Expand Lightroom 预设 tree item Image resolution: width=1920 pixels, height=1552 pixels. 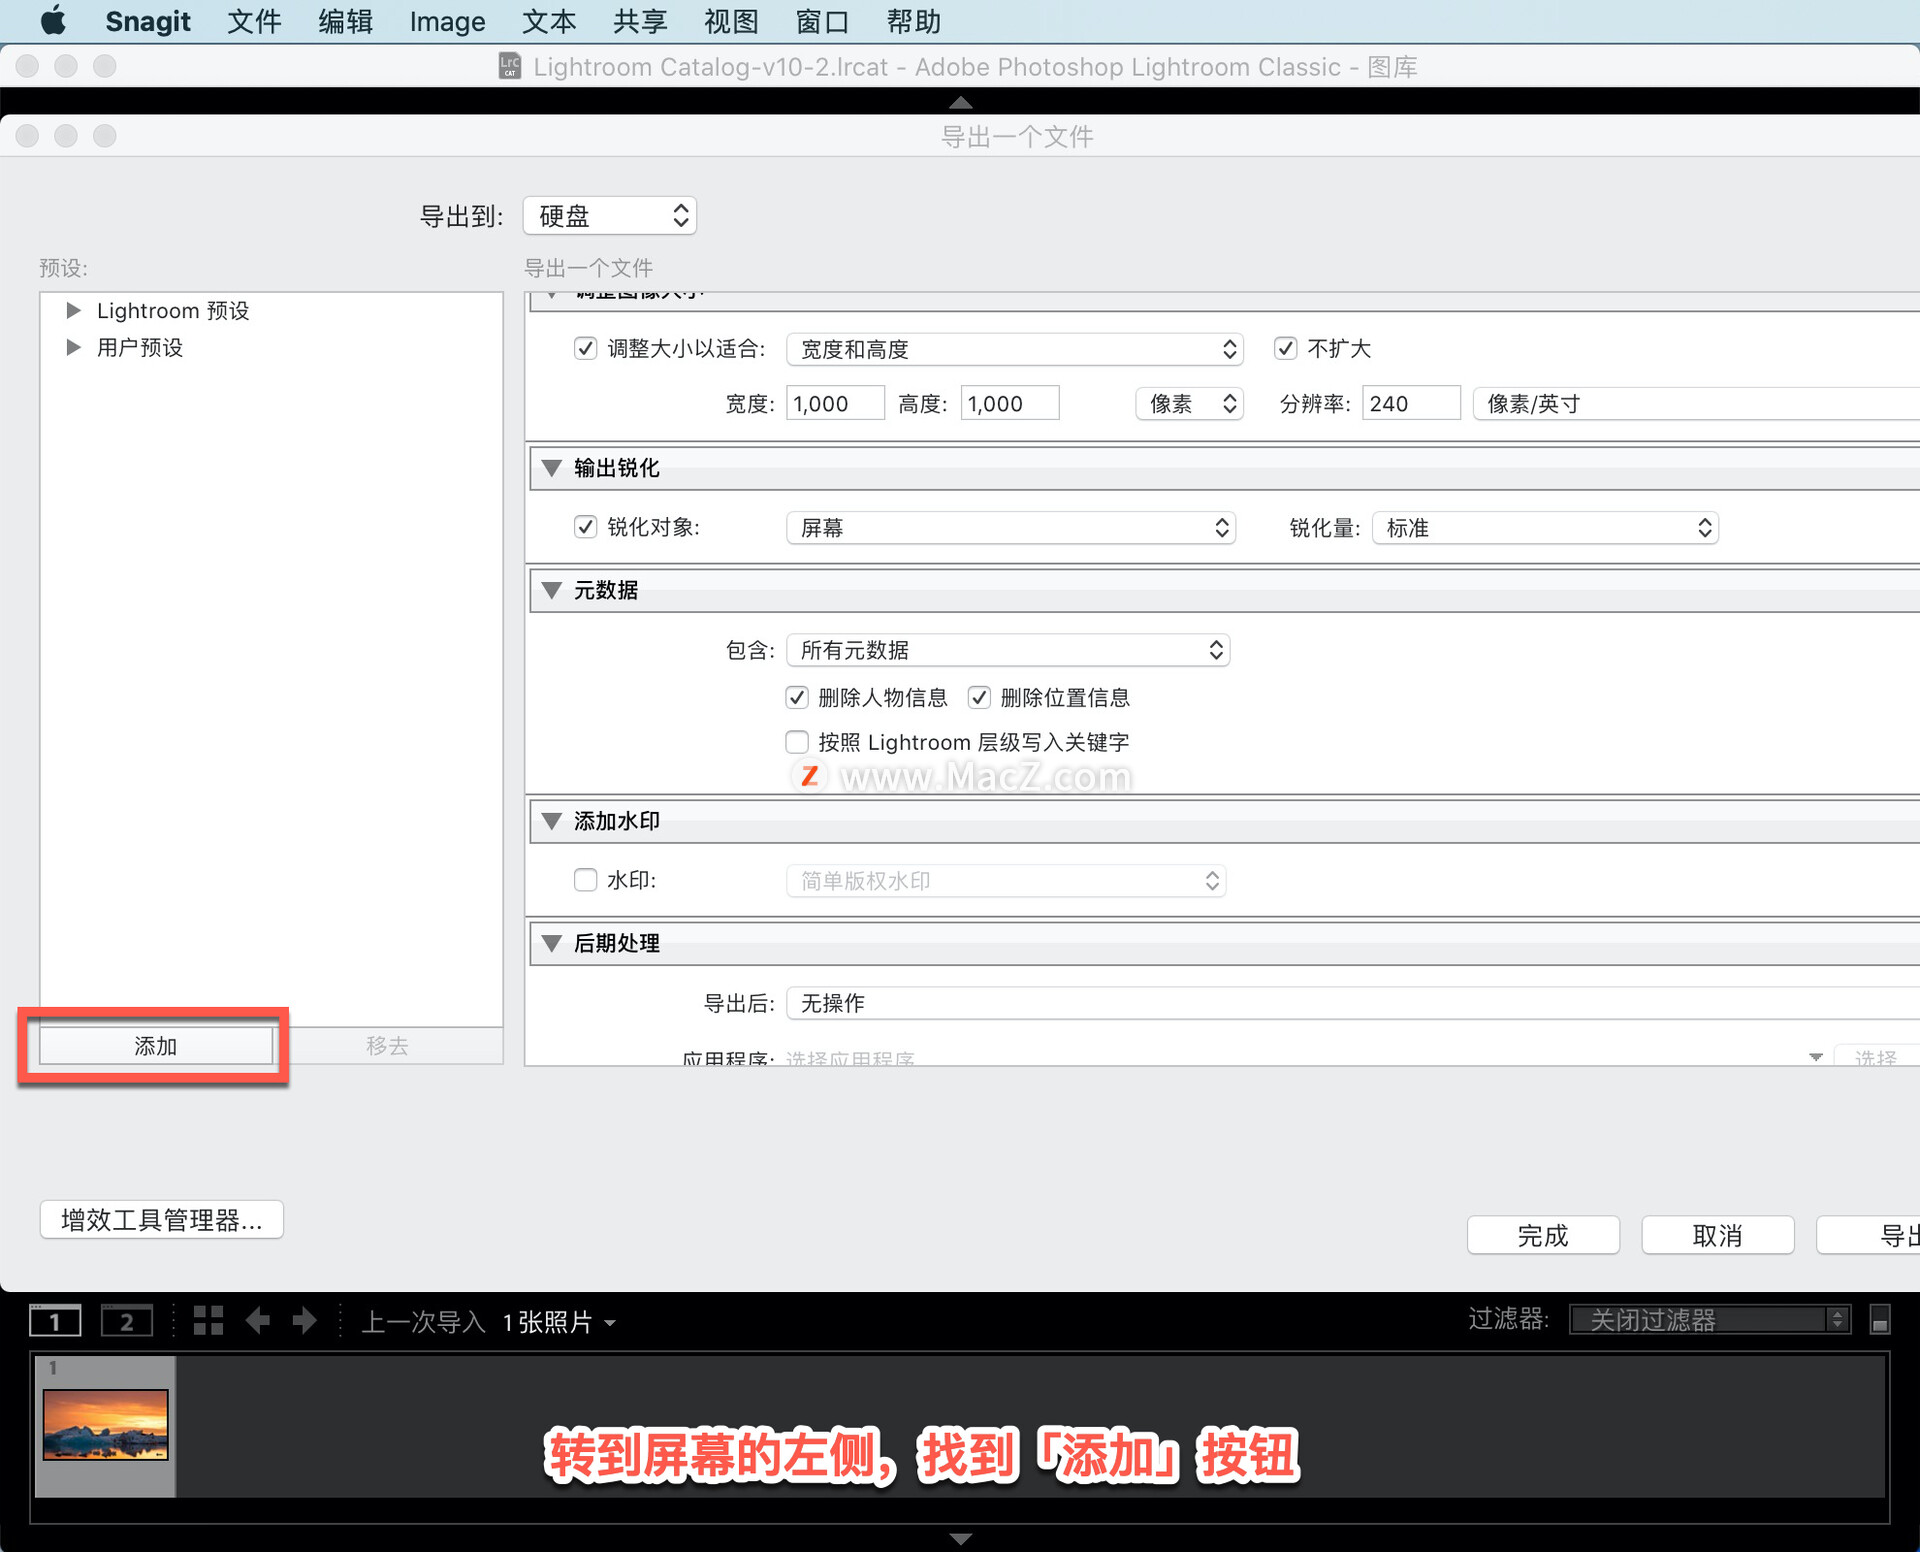[x=73, y=310]
